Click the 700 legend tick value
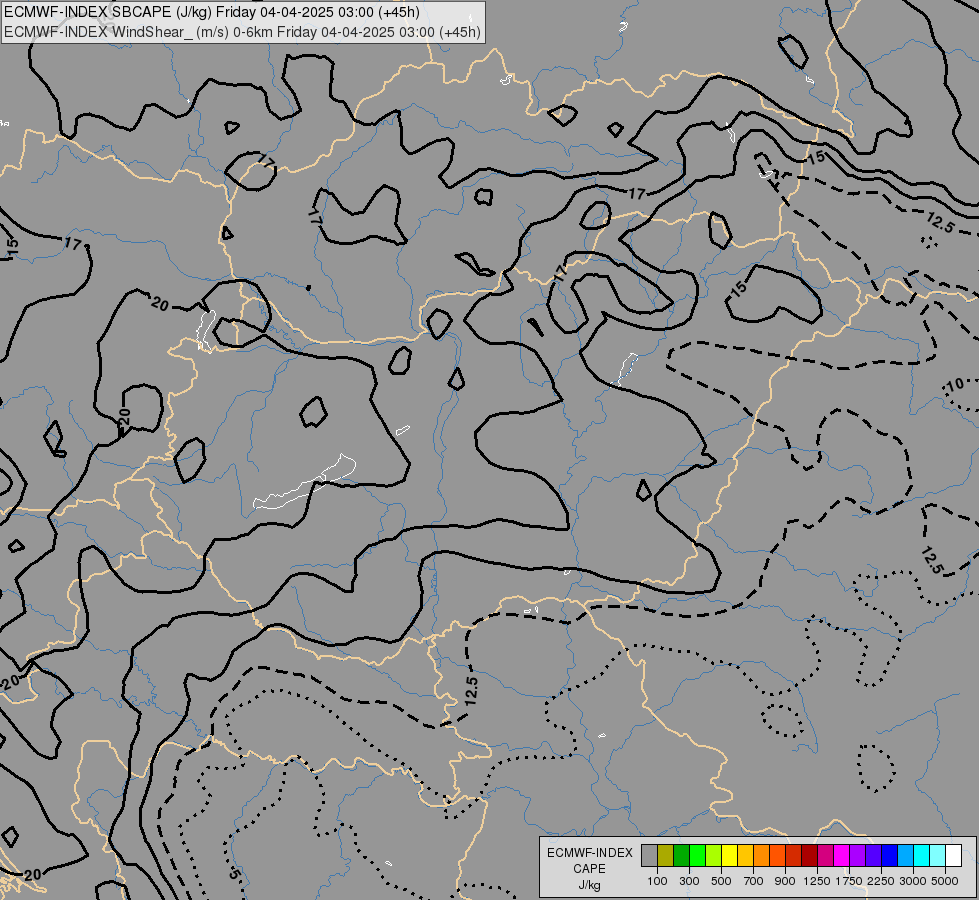This screenshot has height=900, width=979. [754, 881]
